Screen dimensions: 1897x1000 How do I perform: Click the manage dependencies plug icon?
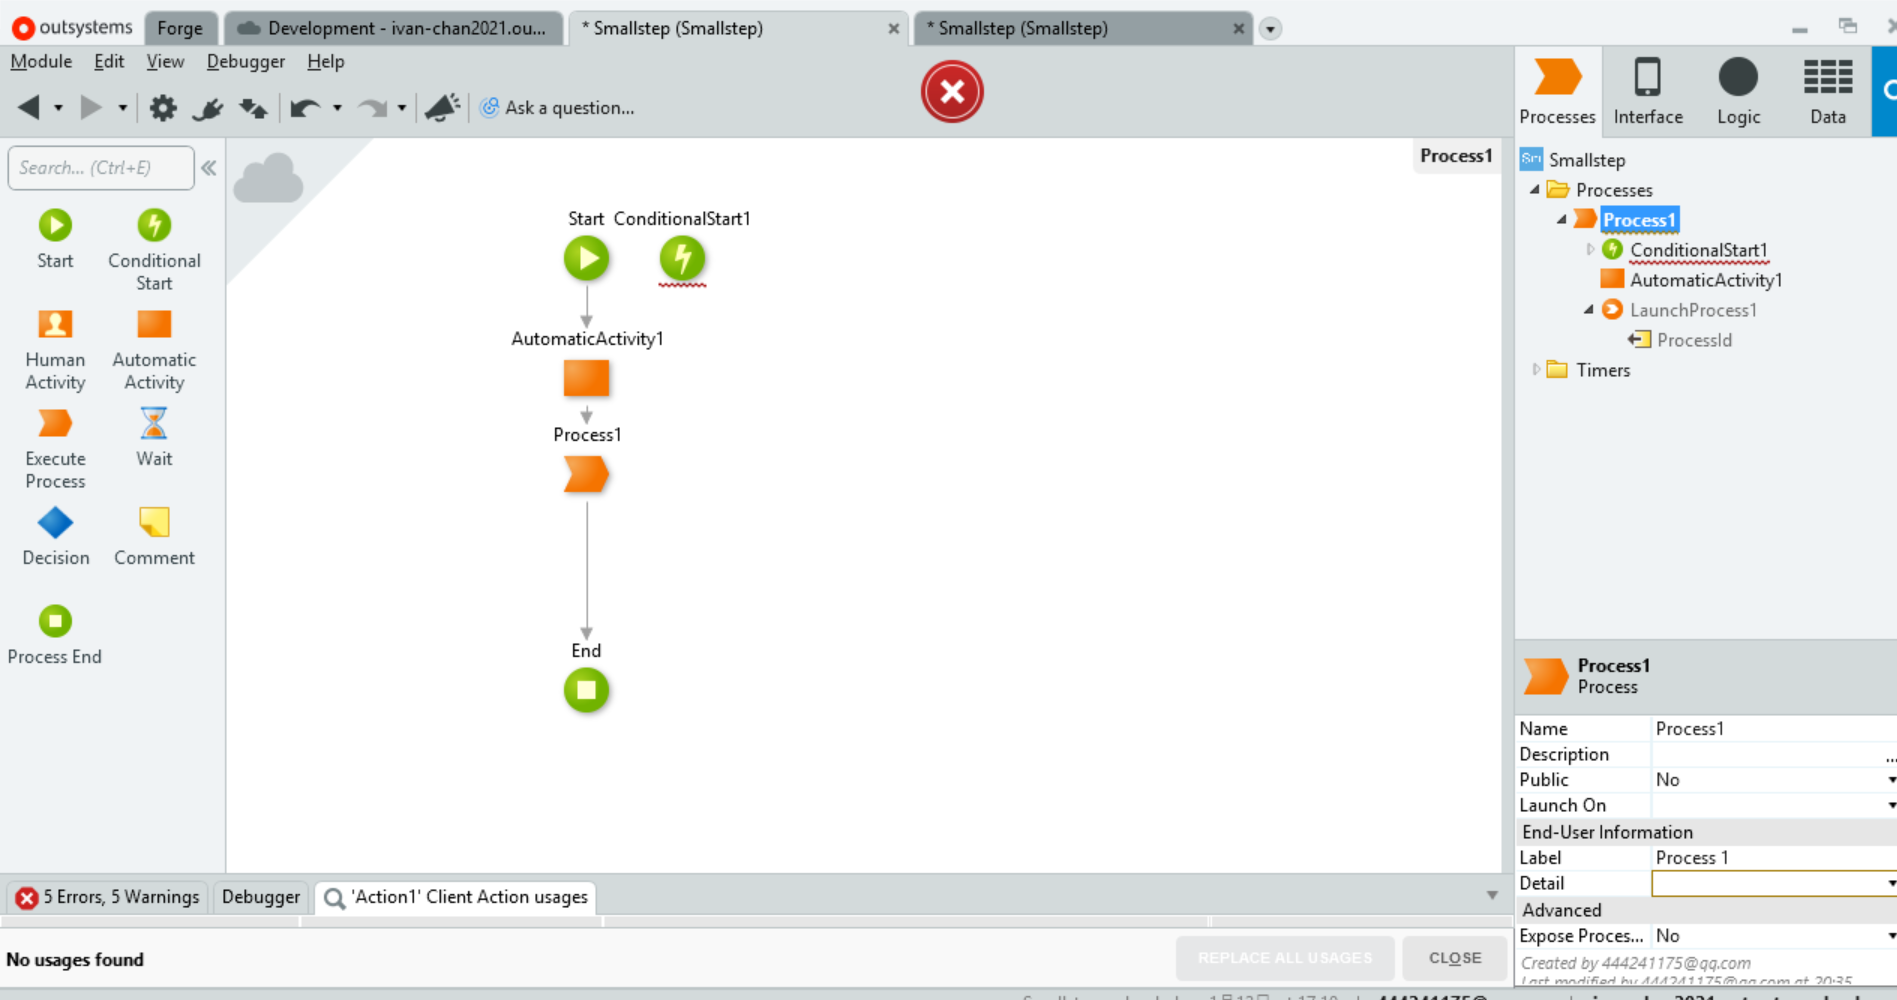(x=208, y=108)
